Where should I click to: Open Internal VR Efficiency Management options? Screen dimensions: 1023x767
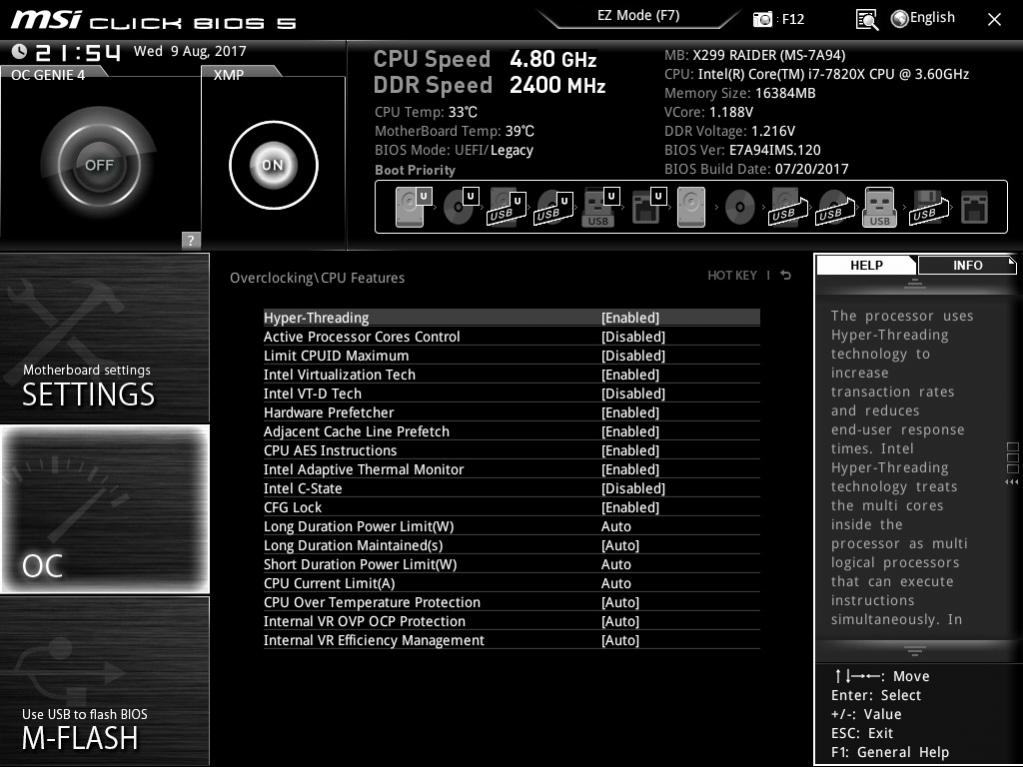coord(512,640)
